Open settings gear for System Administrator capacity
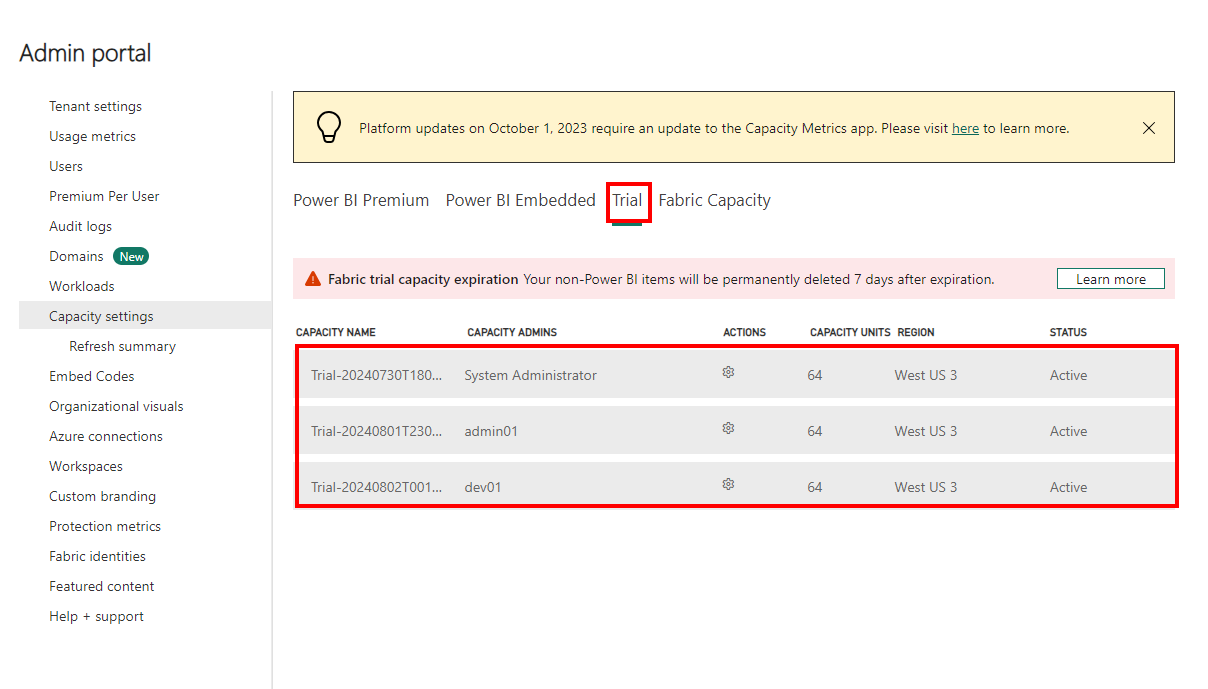 (728, 372)
